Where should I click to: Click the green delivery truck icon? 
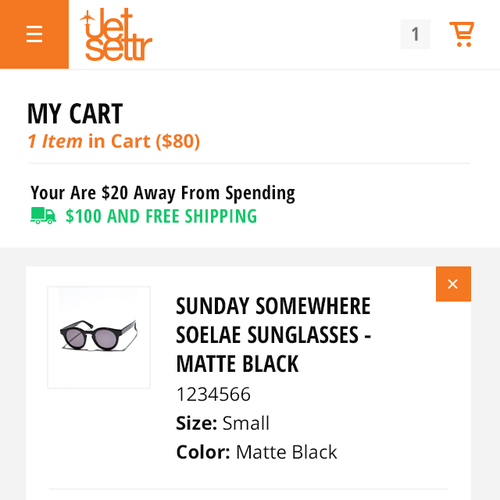pyautogui.click(x=43, y=216)
